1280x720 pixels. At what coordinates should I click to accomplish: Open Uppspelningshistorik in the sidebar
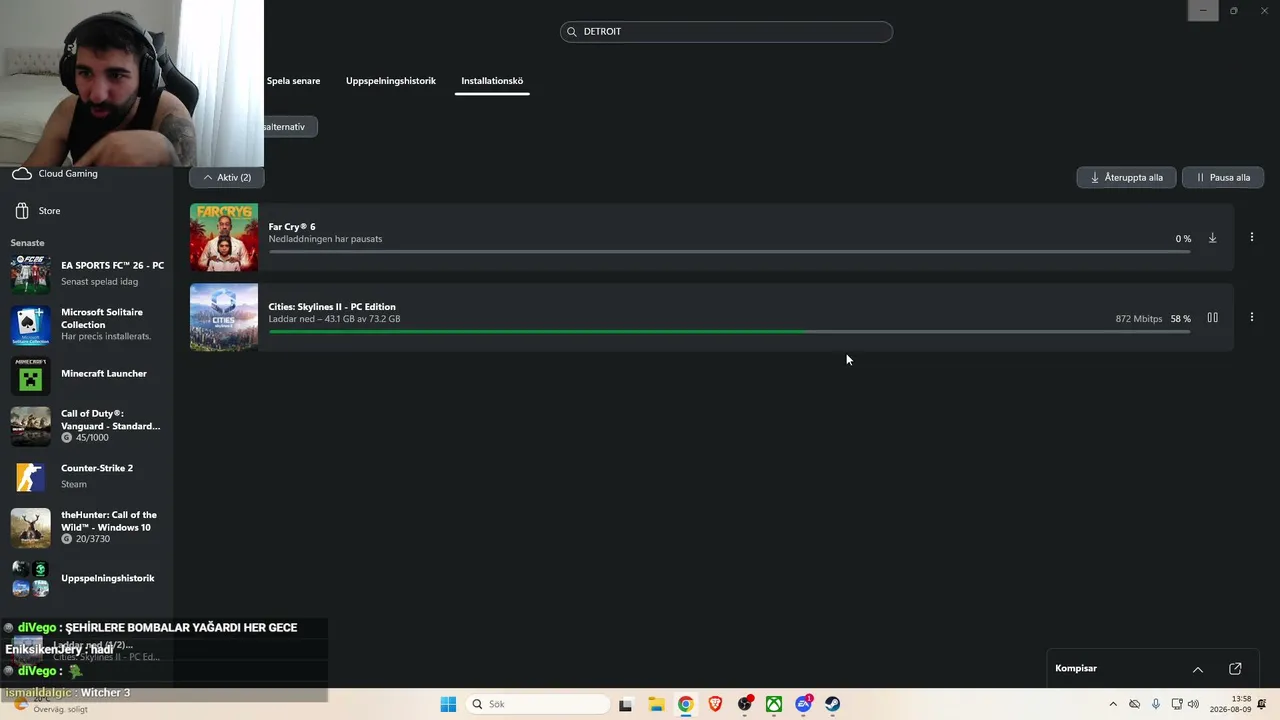87,578
